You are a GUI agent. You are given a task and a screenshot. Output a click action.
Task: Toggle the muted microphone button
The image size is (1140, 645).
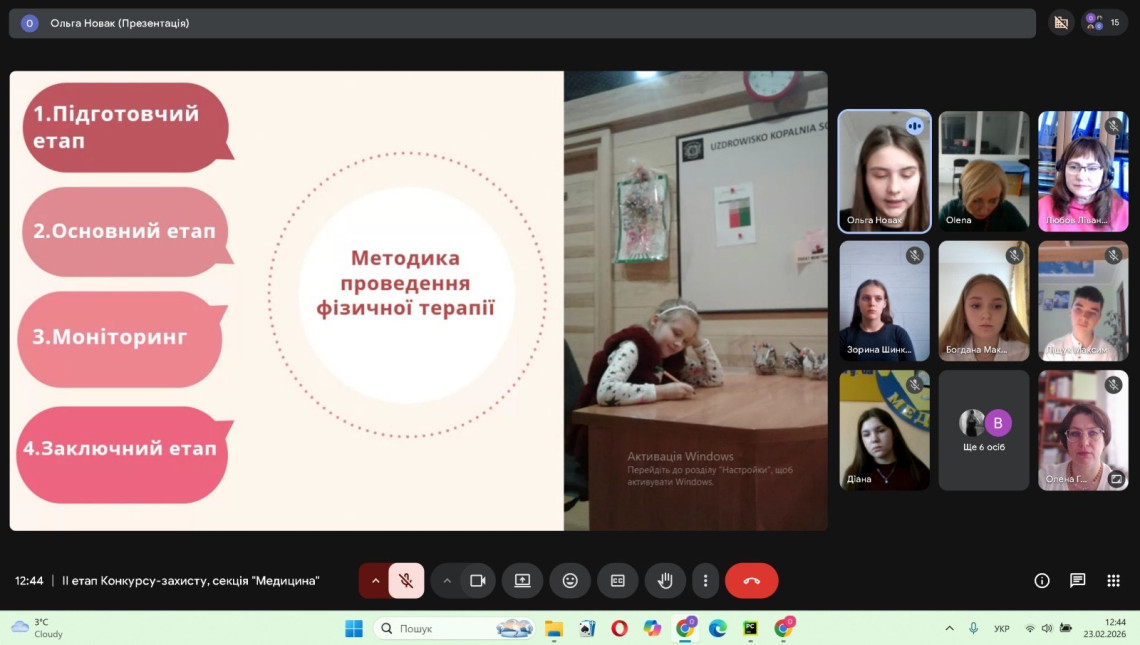point(406,581)
